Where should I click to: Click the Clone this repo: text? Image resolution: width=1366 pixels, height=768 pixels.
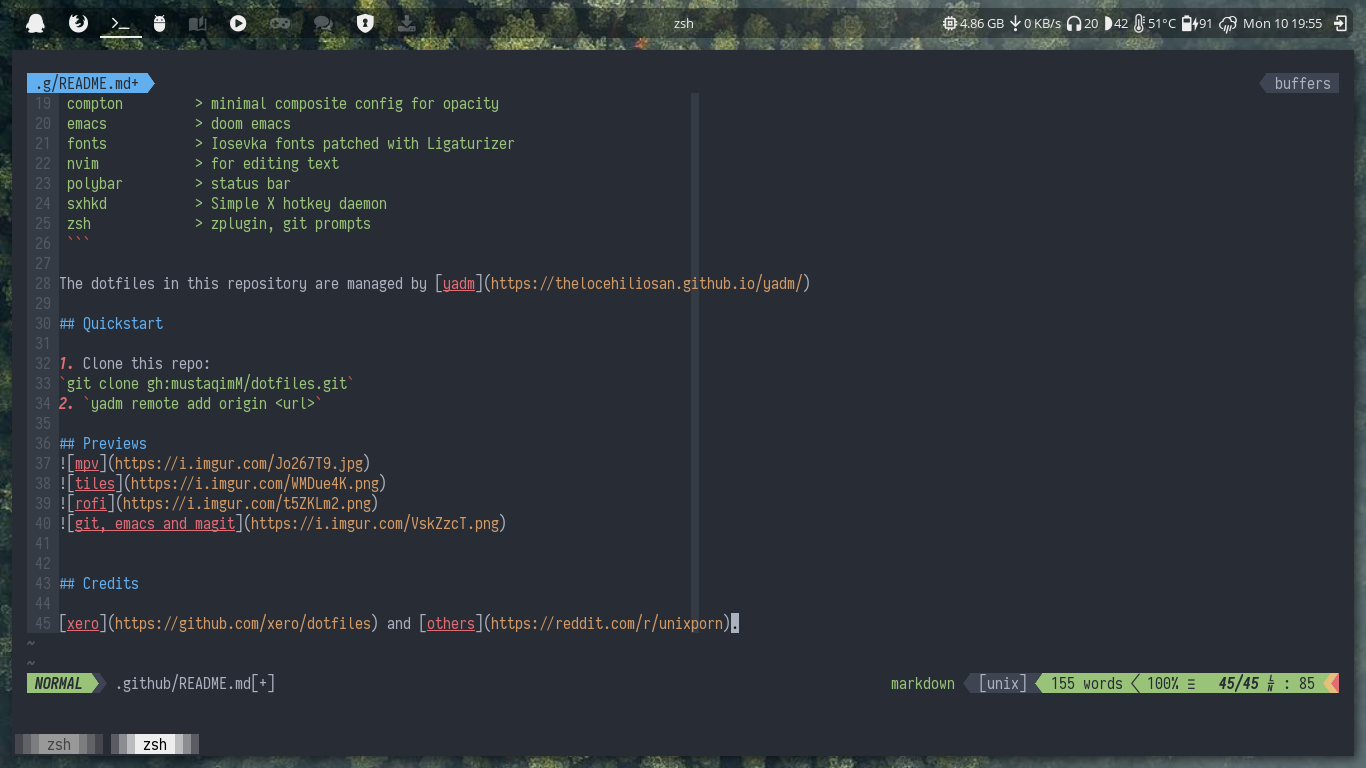tap(147, 364)
